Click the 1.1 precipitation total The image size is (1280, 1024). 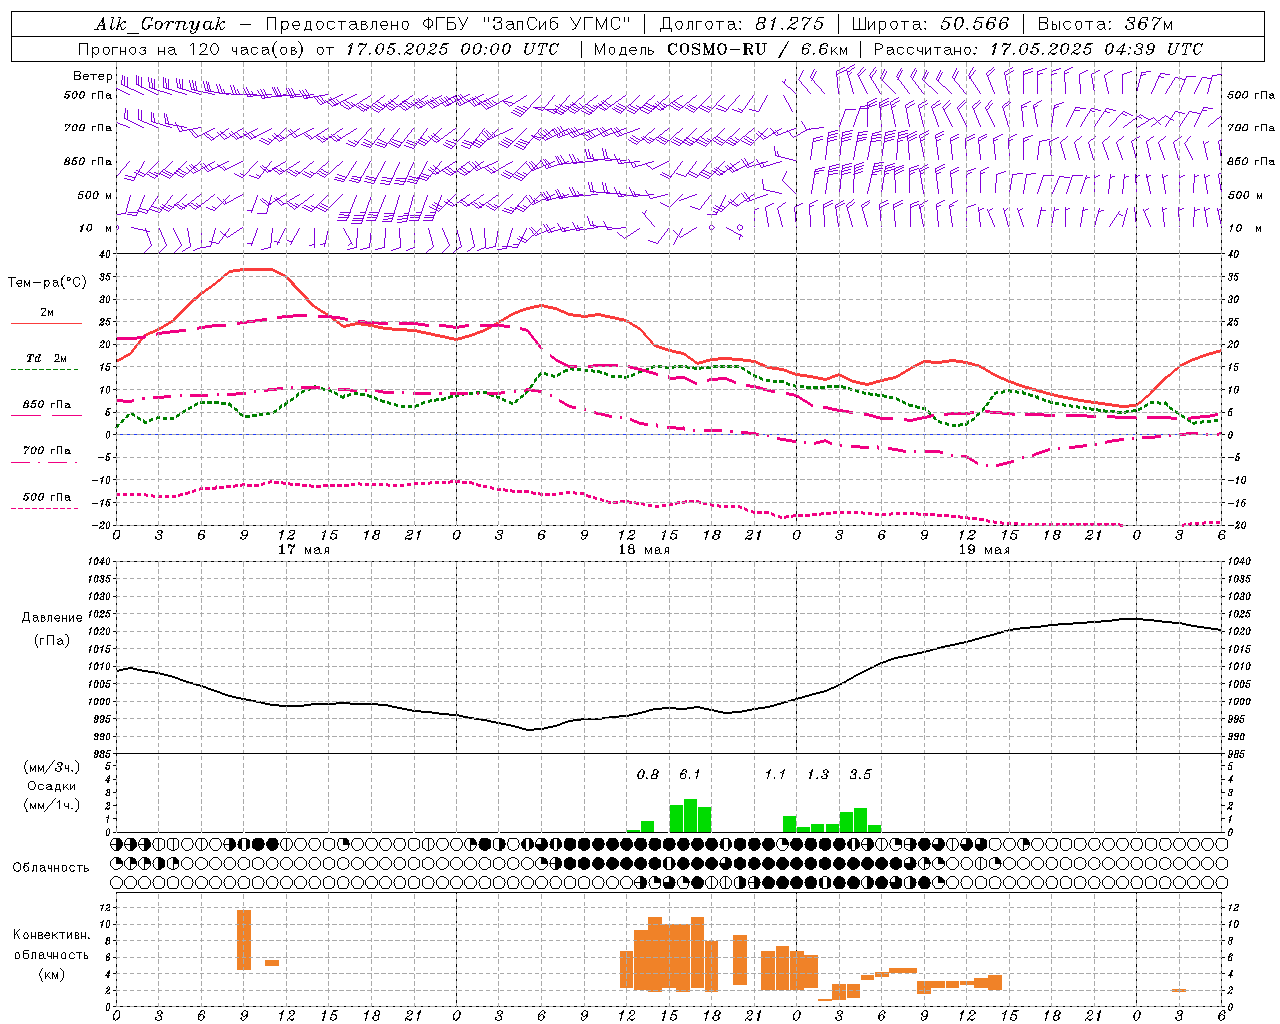point(775,774)
